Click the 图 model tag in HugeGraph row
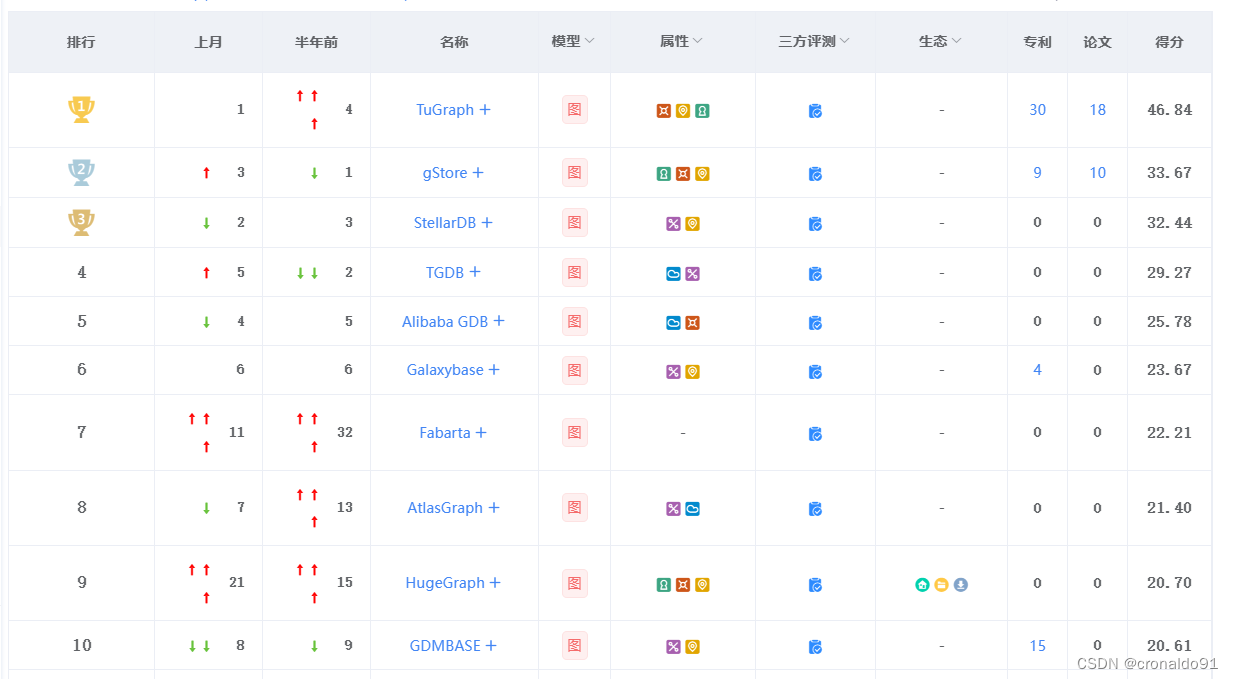 [x=574, y=583]
